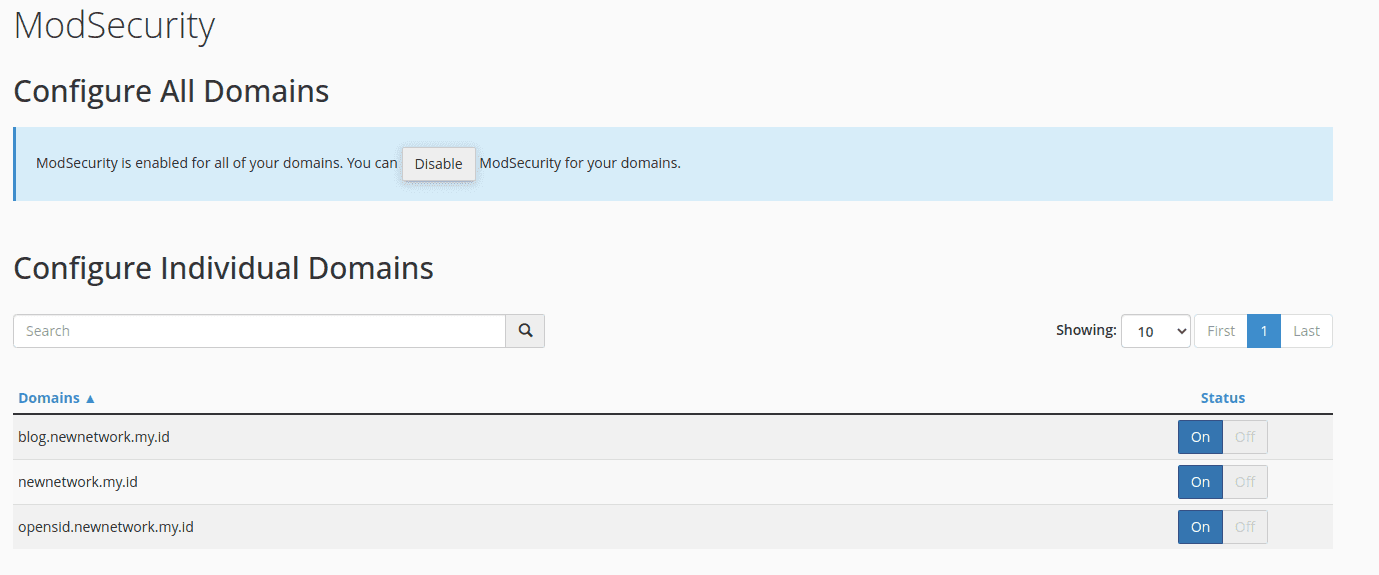
Task: Focus the domain Search input field
Action: 259,331
